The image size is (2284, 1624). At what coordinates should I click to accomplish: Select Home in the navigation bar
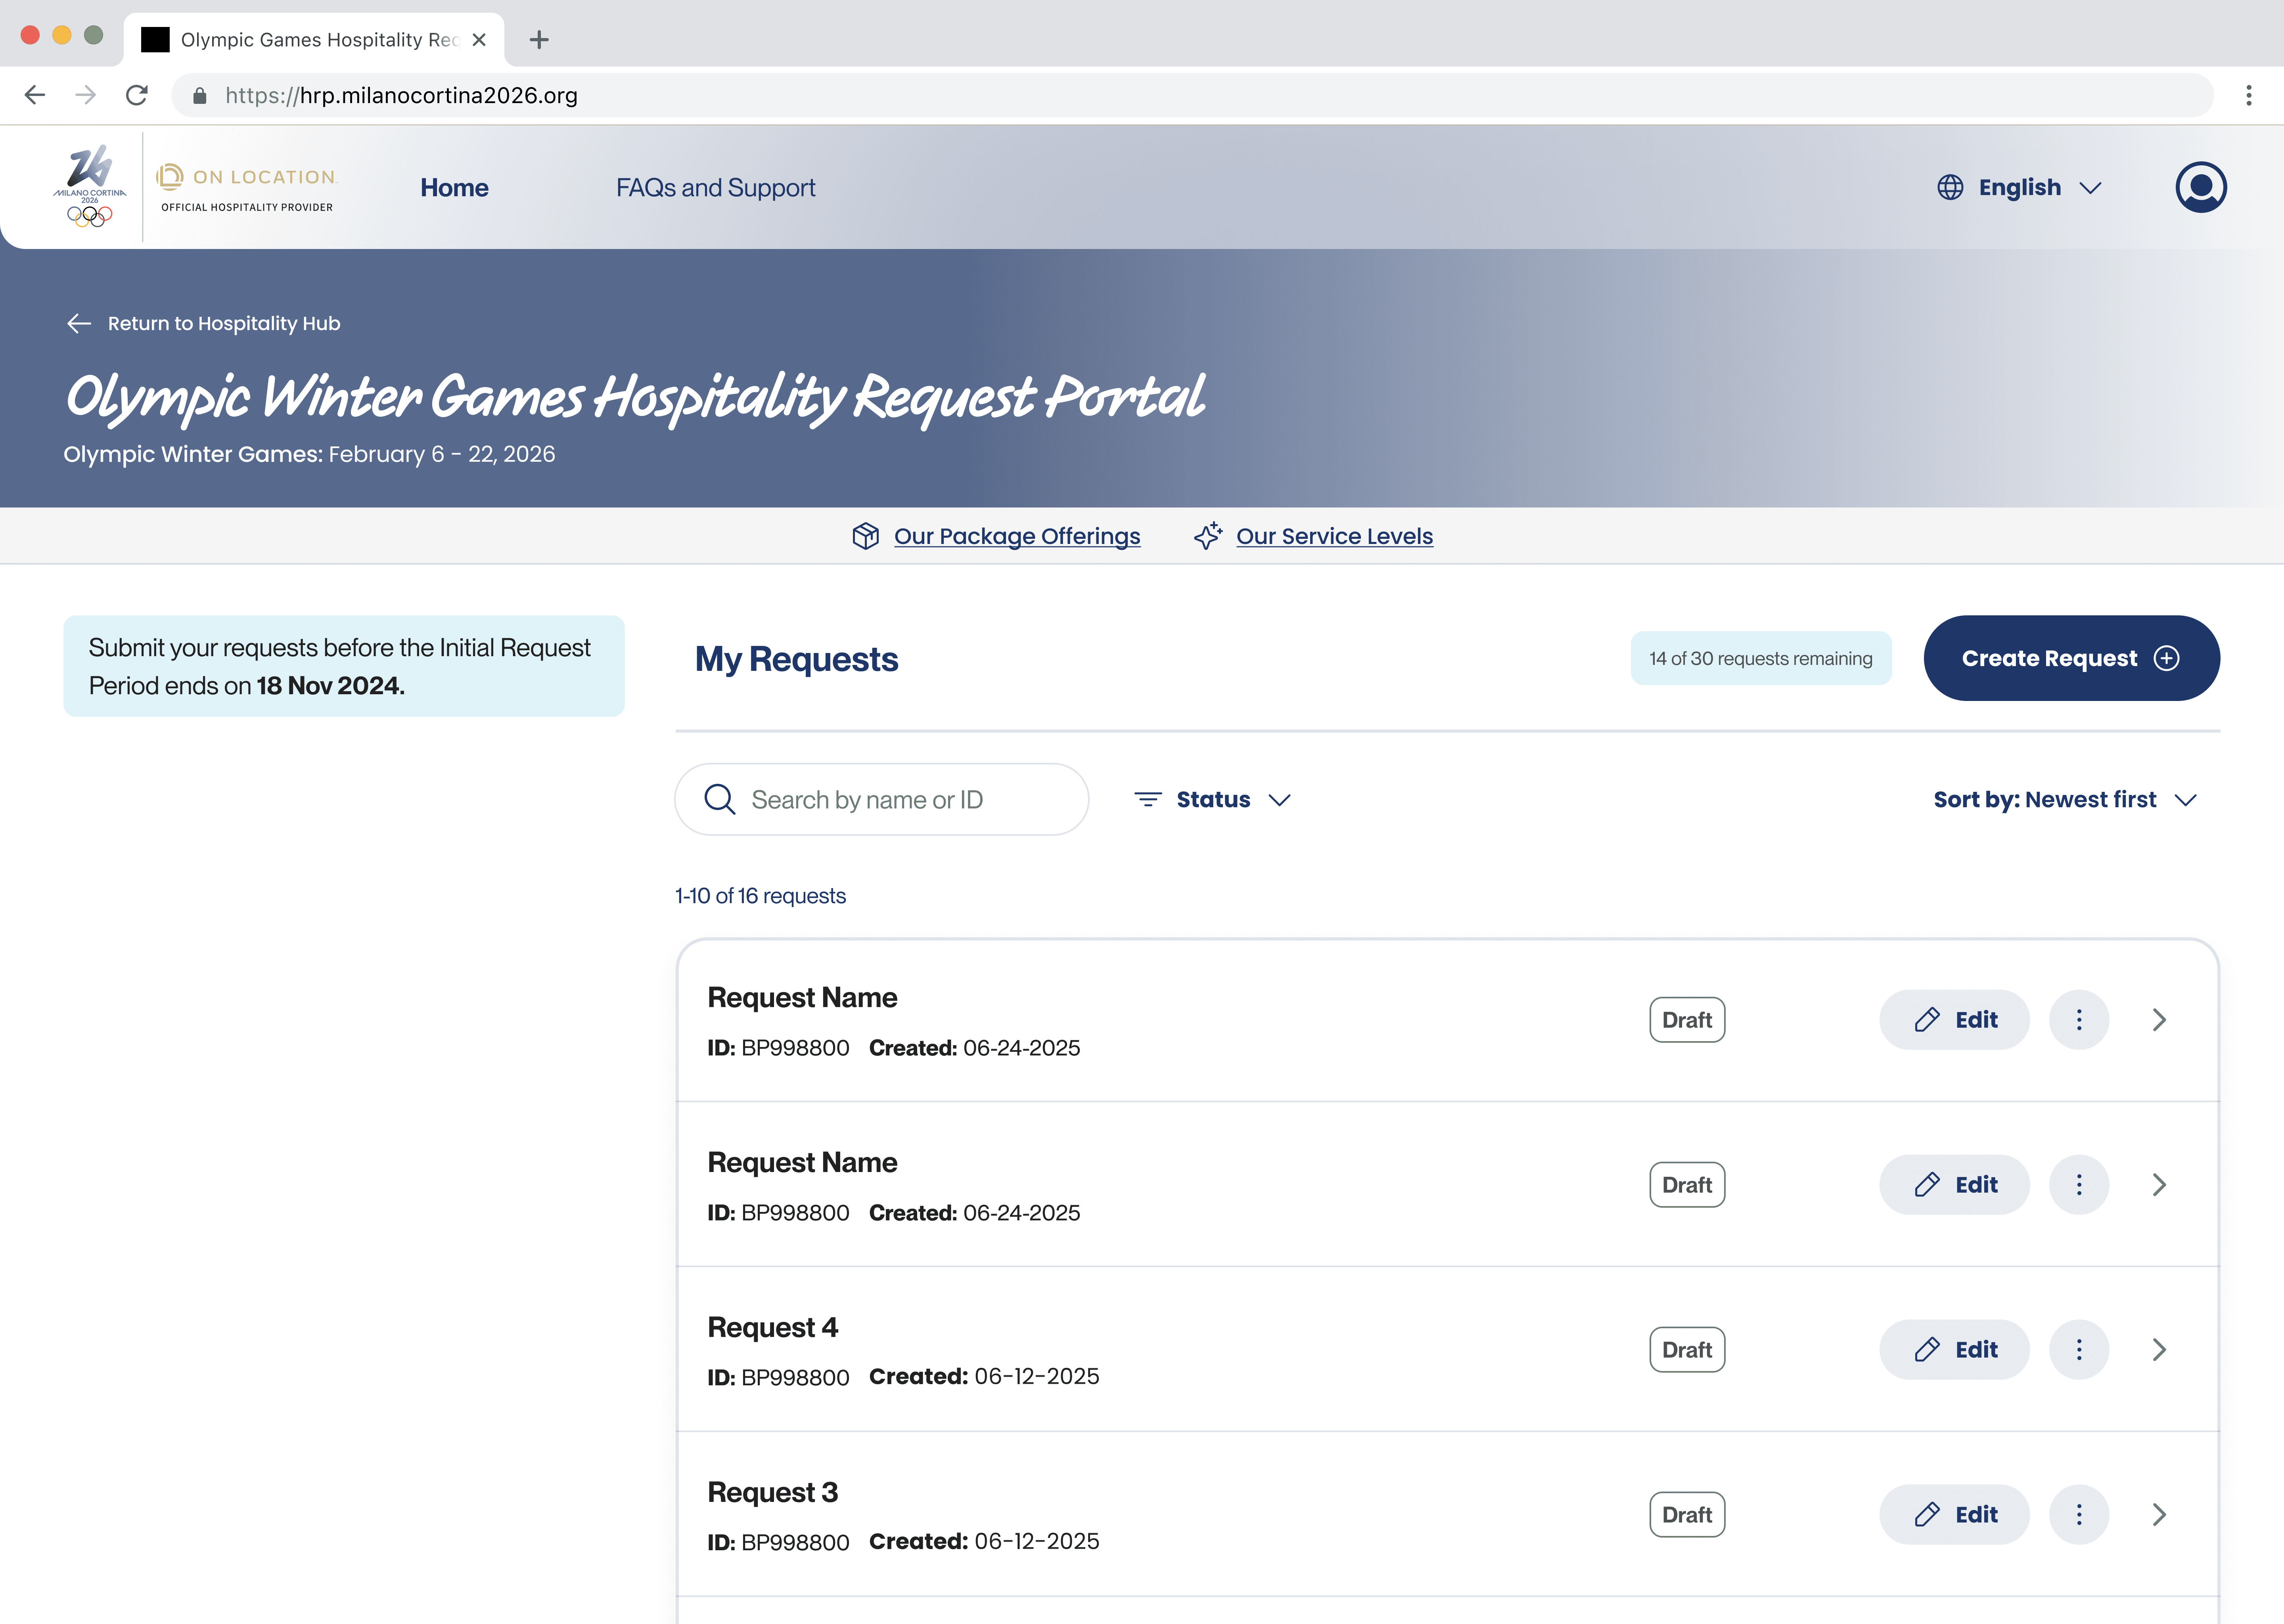[454, 187]
